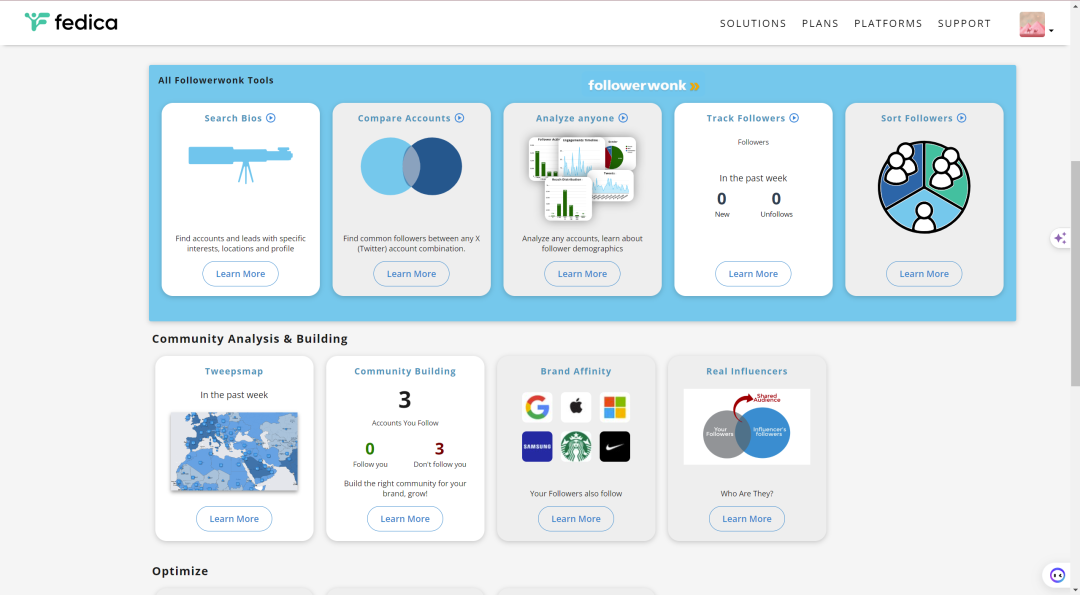Click the Tweepsmap world map thumbnail
The image size is (1080, 595).
[x=234, y=451]
